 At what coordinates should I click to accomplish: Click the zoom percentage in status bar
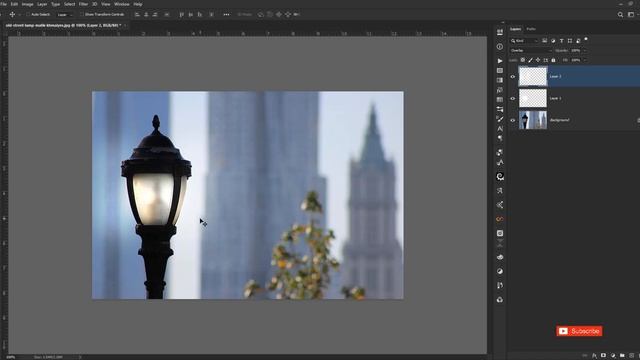[x=11, y=357]
